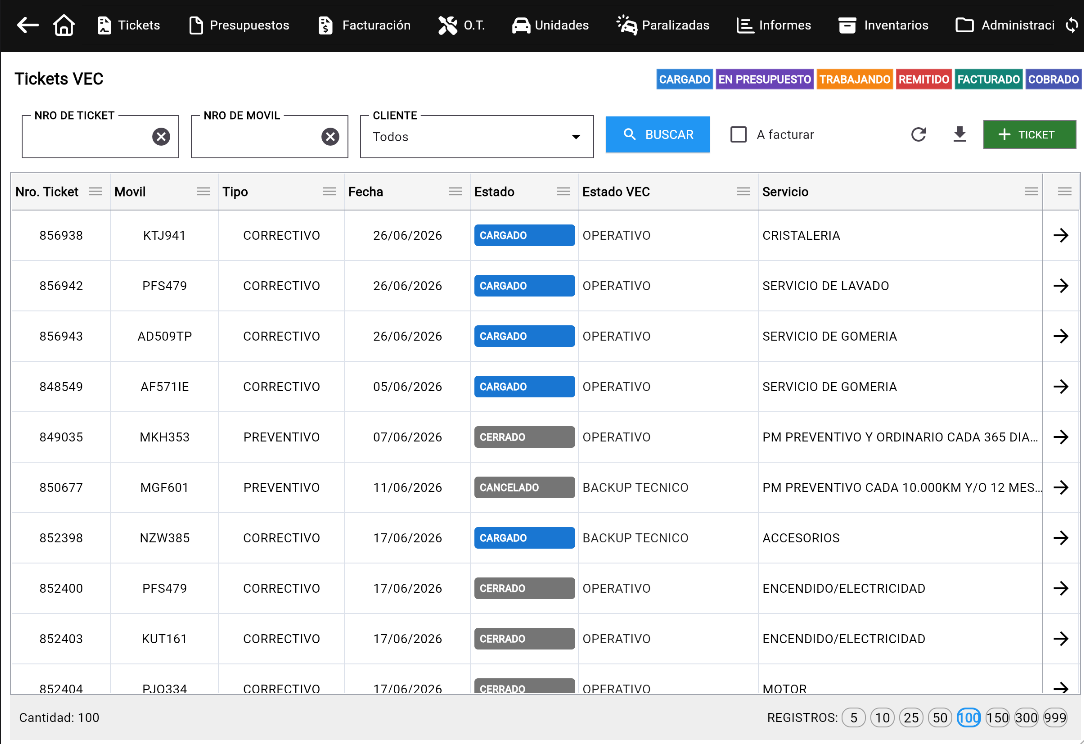
Task: Refresh the ticket list
Action: [918, 134]
